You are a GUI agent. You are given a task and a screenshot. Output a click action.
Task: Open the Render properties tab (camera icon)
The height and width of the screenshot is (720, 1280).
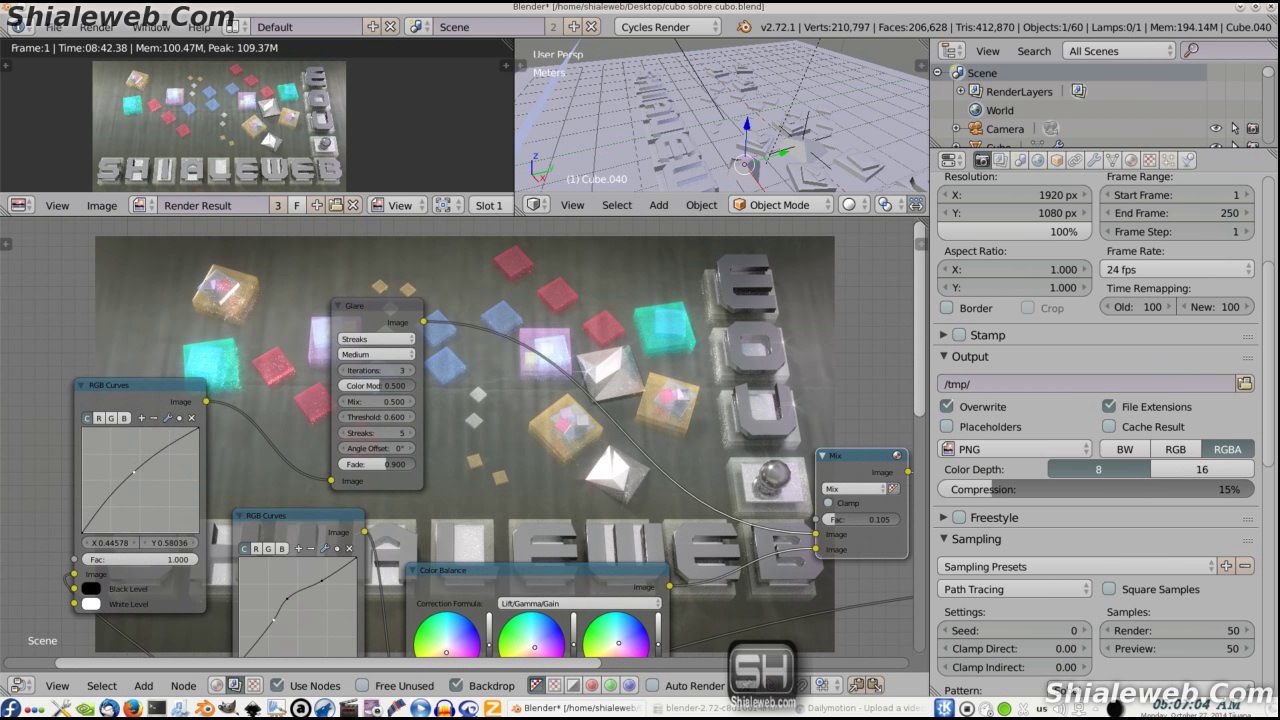click(982, 160)
